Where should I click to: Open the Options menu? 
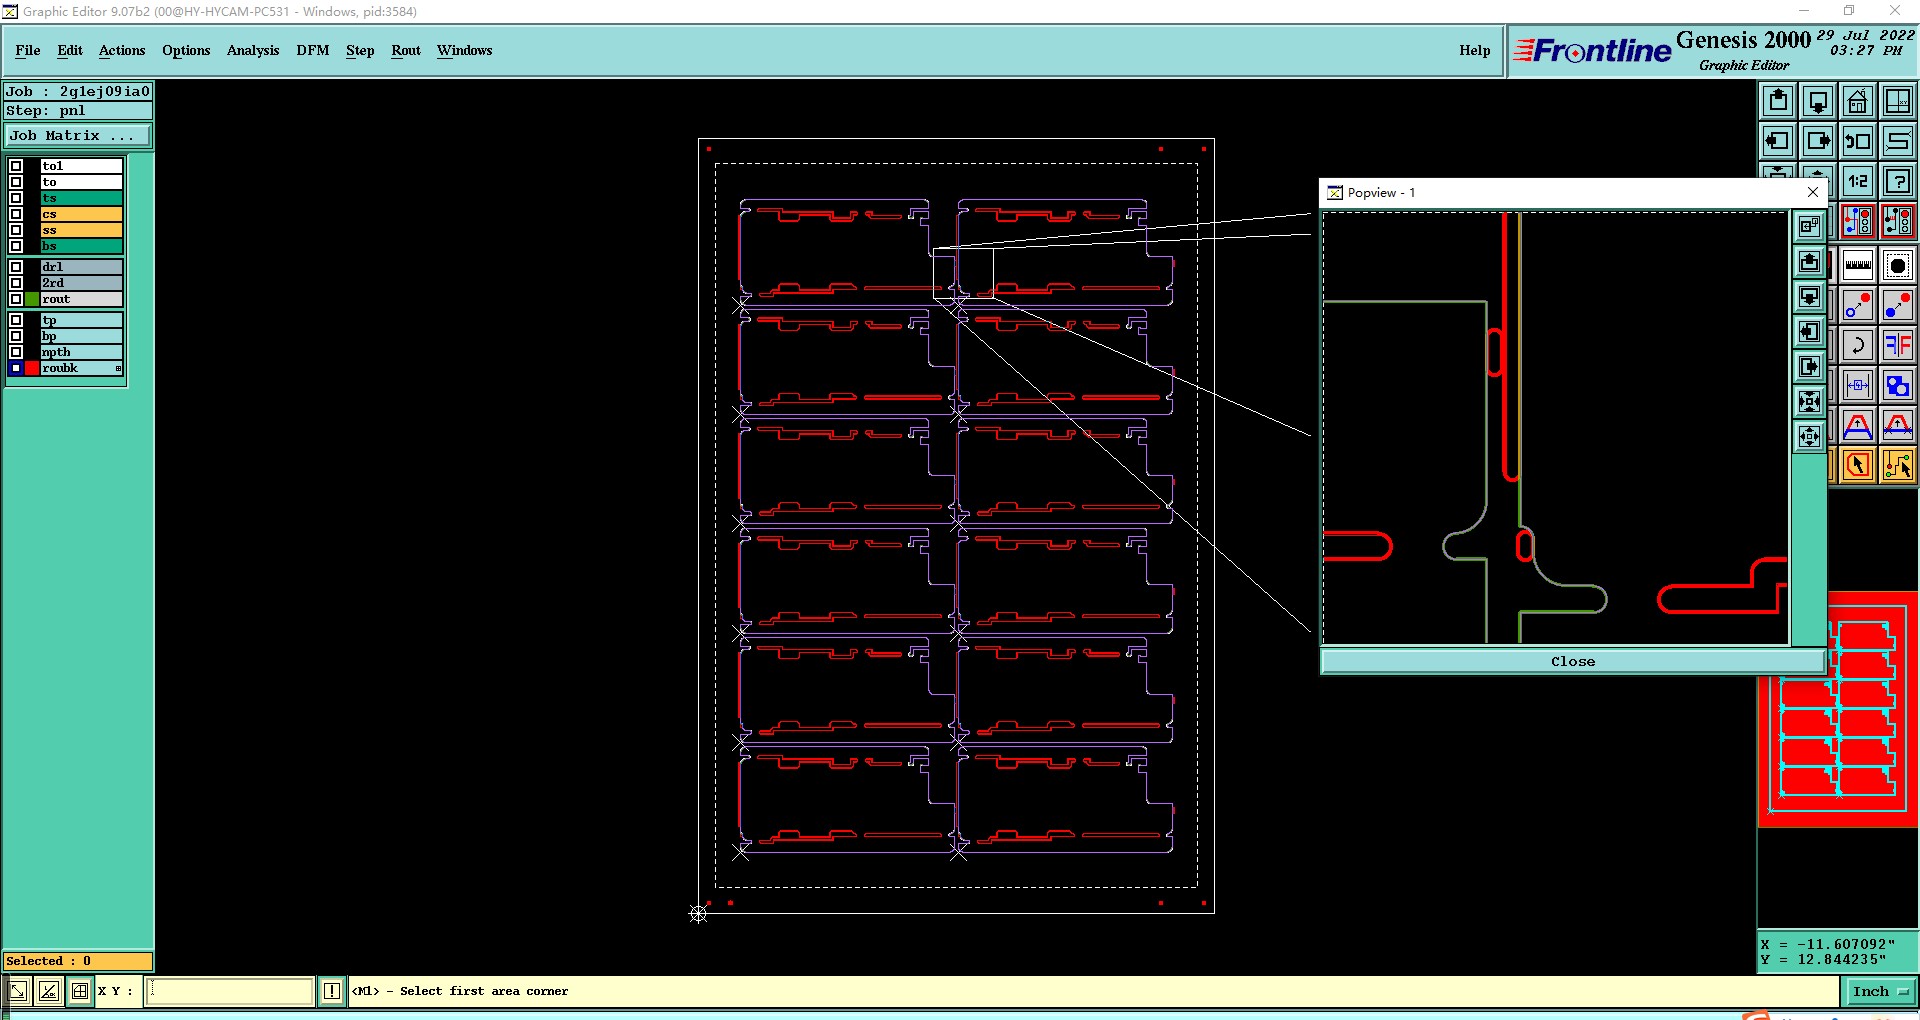click(186, 50)
